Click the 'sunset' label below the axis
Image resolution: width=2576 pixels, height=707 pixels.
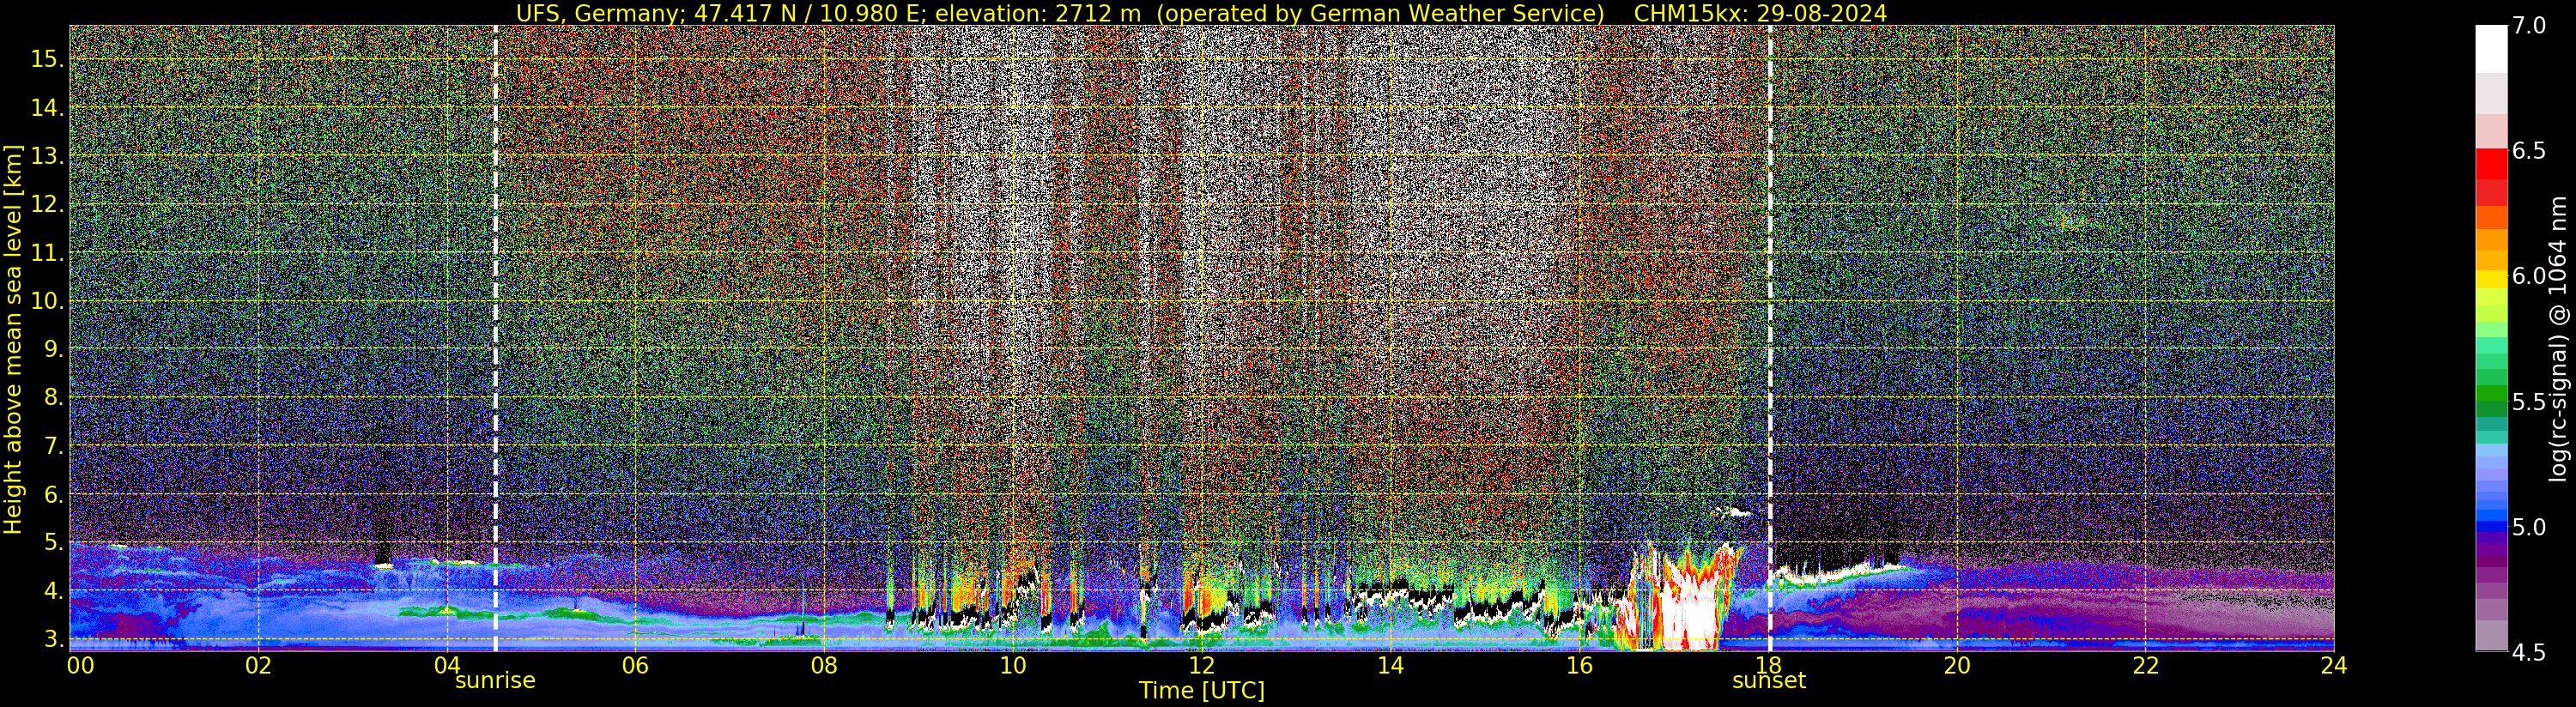point(1769,681)
